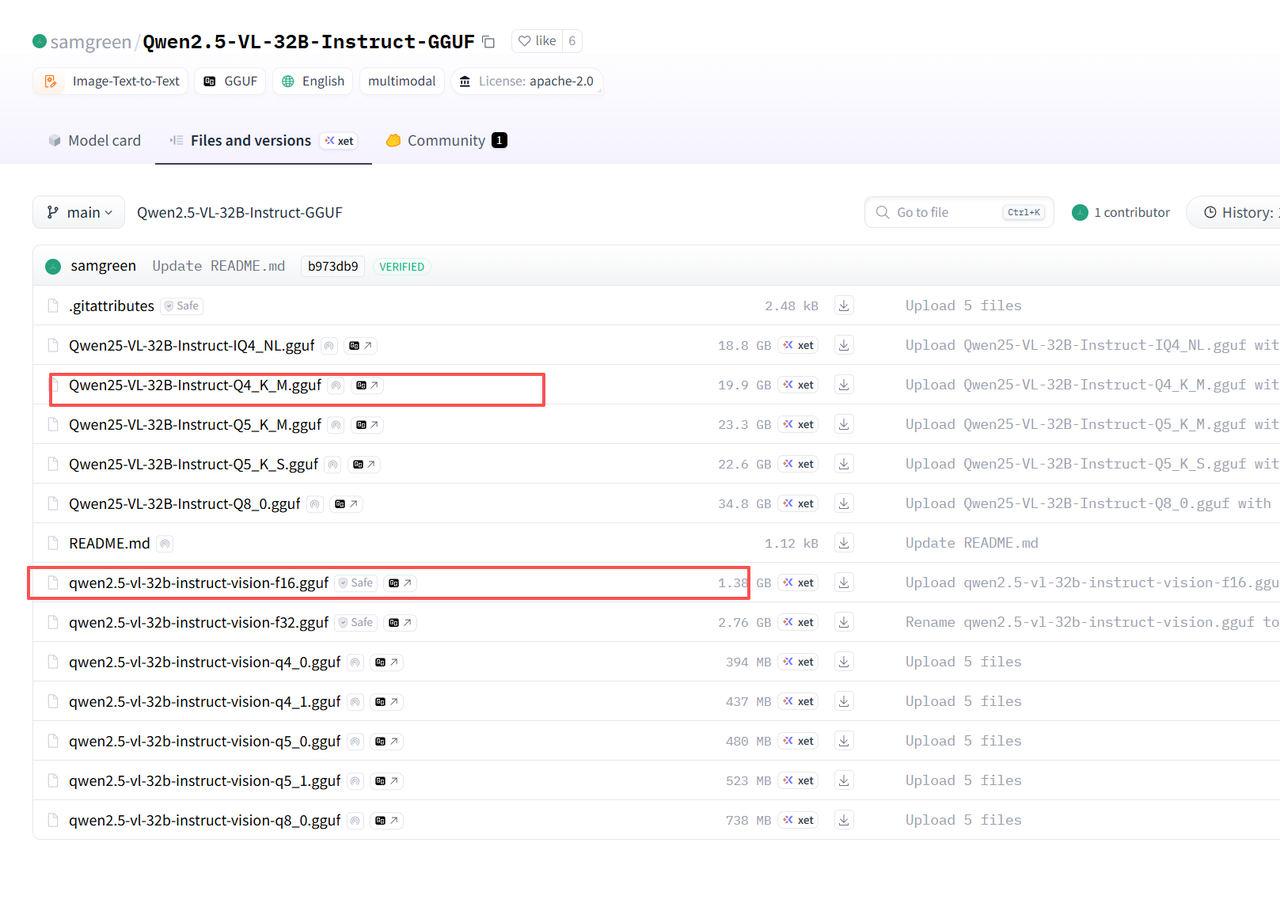Image resolution: width=1280 pixels, height=907 pixels.
Task: Open the Update README.md commit message
Action: [218, 266]
